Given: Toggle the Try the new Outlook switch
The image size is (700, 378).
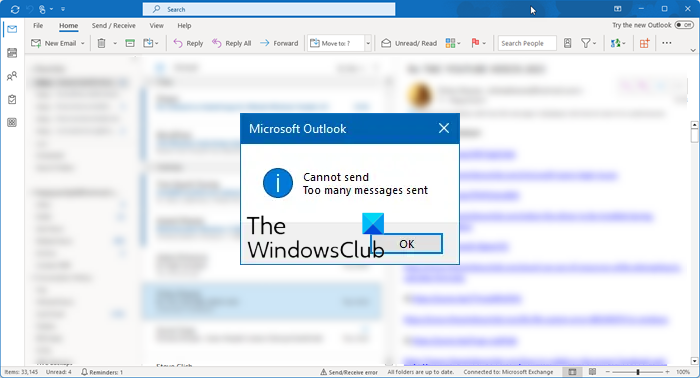Looking at the screenshot, I should point(684,25).
